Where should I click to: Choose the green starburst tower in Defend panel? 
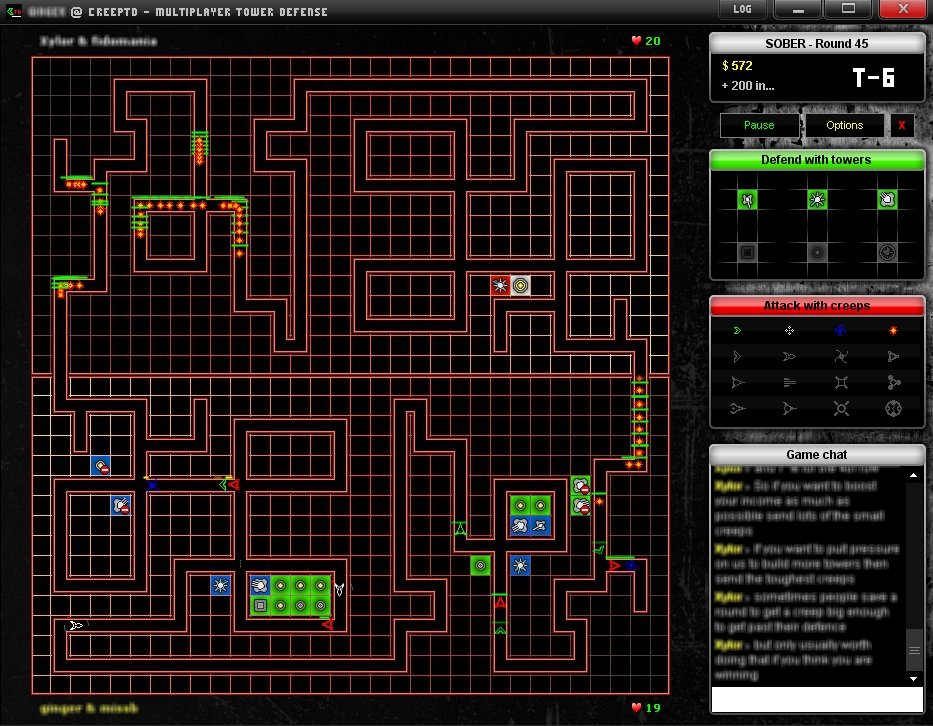click(817, 199)
